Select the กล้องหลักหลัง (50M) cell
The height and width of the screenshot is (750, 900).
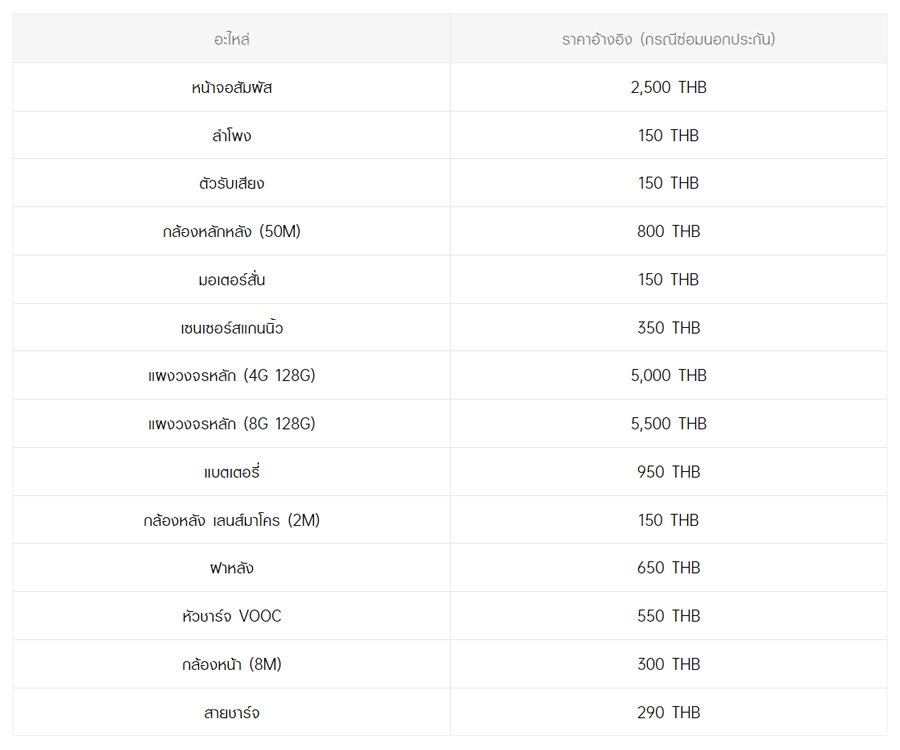point(231,231)
